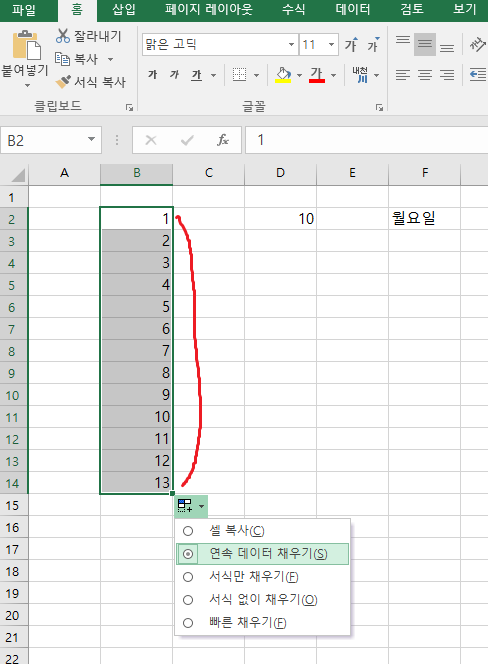Open font color dropdown arrow
This screenshot has width=488, height=664.
click(x=334, y=75)
